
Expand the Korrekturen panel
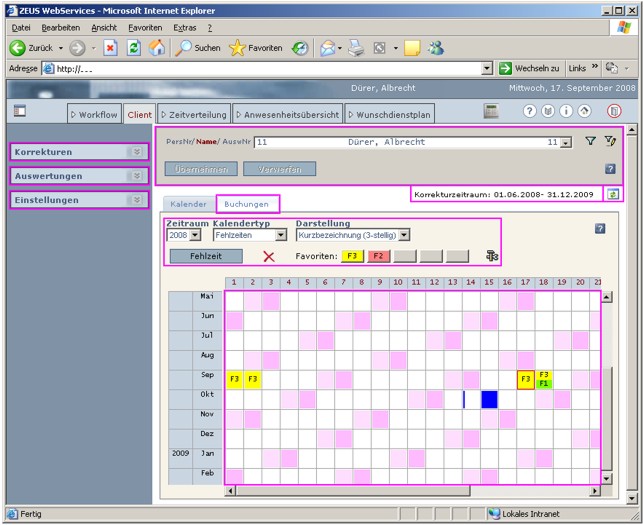click(x=138, y=152)
